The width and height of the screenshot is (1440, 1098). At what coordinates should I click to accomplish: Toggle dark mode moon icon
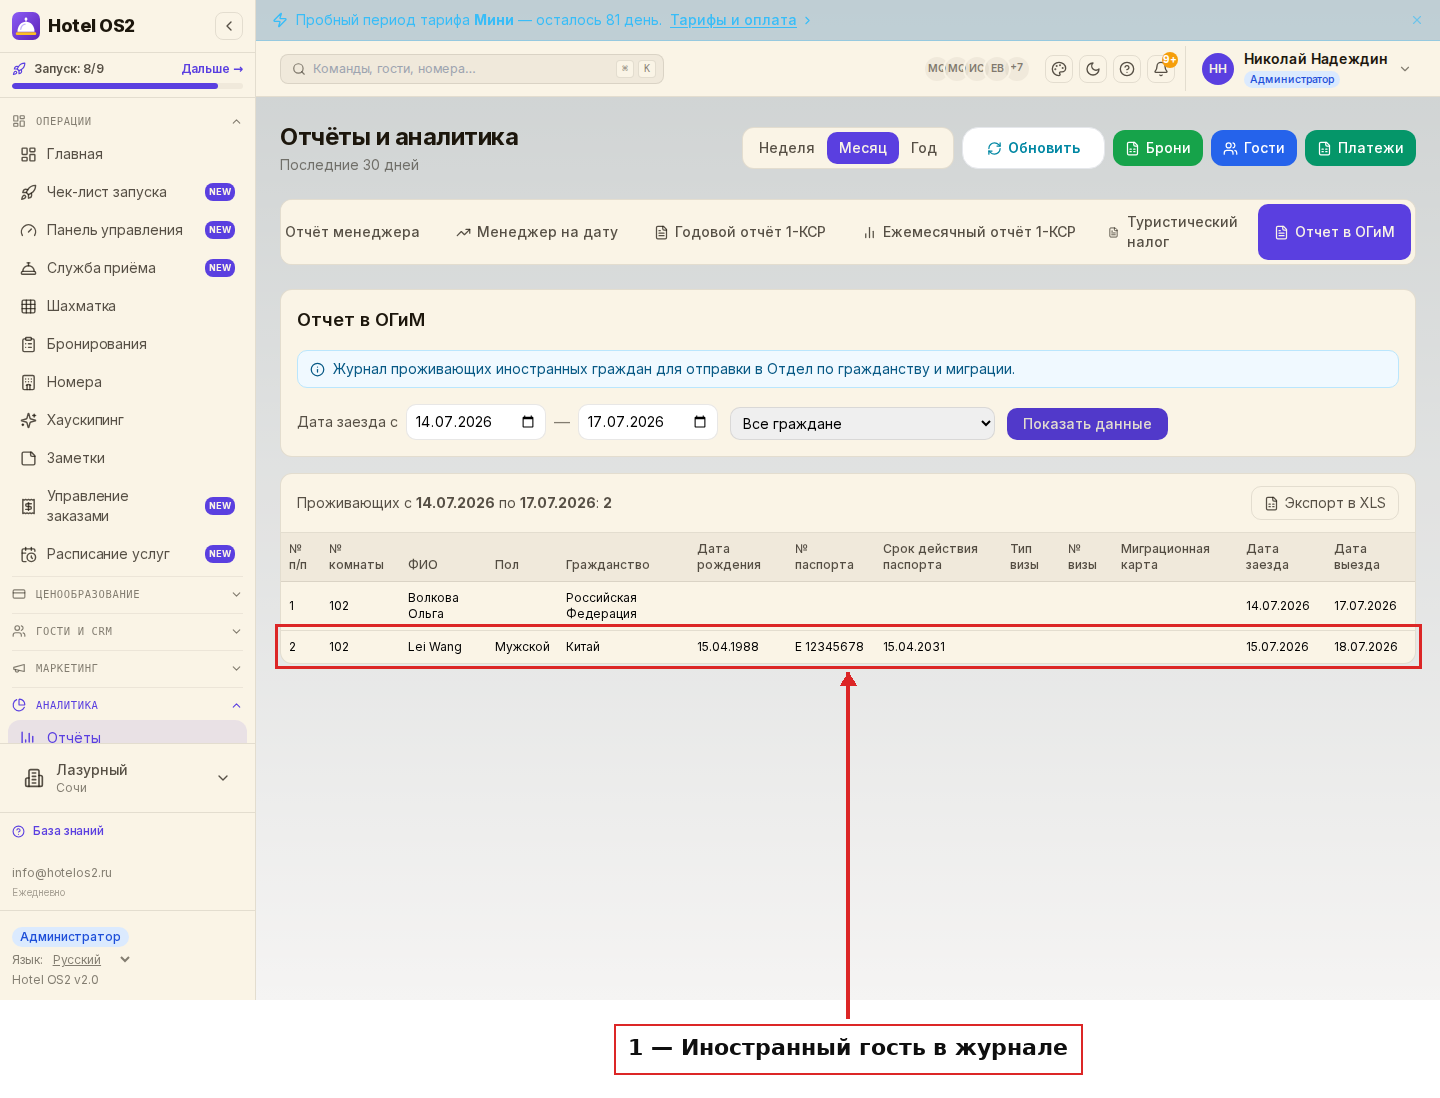[x=1093, y=69]
